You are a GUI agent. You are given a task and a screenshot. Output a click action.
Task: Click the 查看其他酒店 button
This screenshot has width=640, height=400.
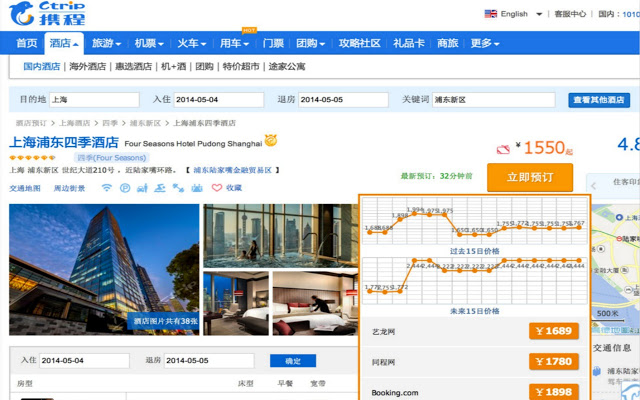(599, 100)
